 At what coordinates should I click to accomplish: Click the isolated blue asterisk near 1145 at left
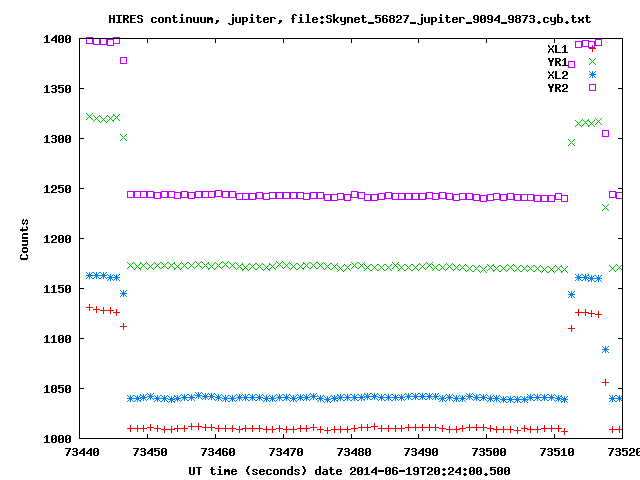[123, 293]
